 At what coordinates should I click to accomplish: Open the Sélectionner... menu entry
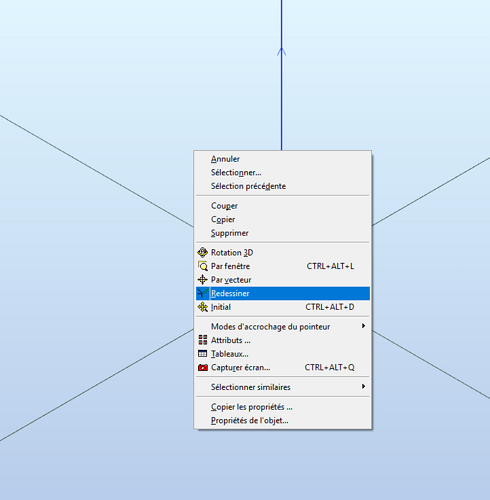click(x=283, y=173)
